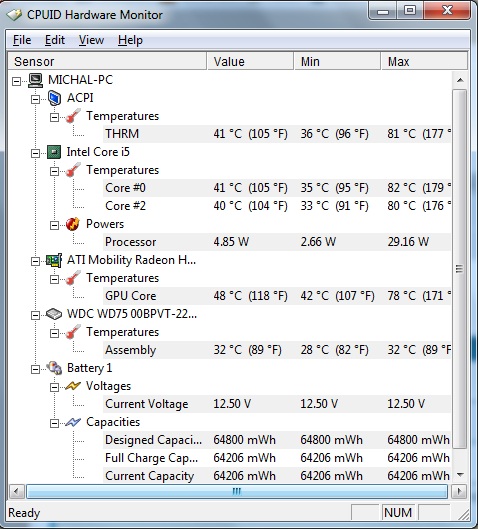Screen dimensions: 479x530
Task: Maximize the CPUID Hardware Monitor window
Action: pos(410,10)
